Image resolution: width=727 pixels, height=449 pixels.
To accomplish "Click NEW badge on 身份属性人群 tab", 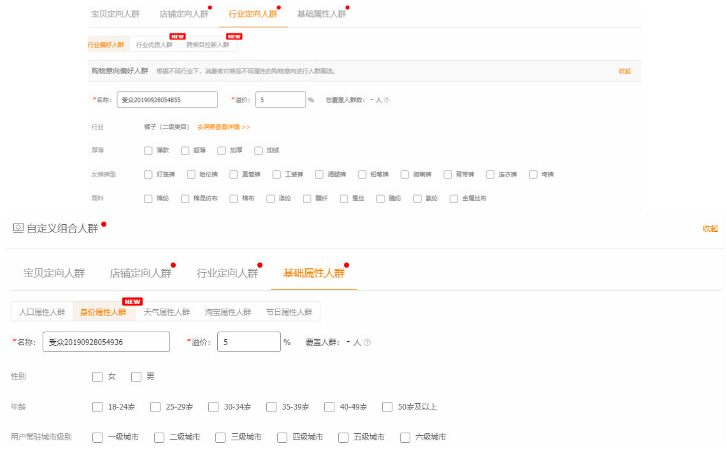I will pos(132,301).
